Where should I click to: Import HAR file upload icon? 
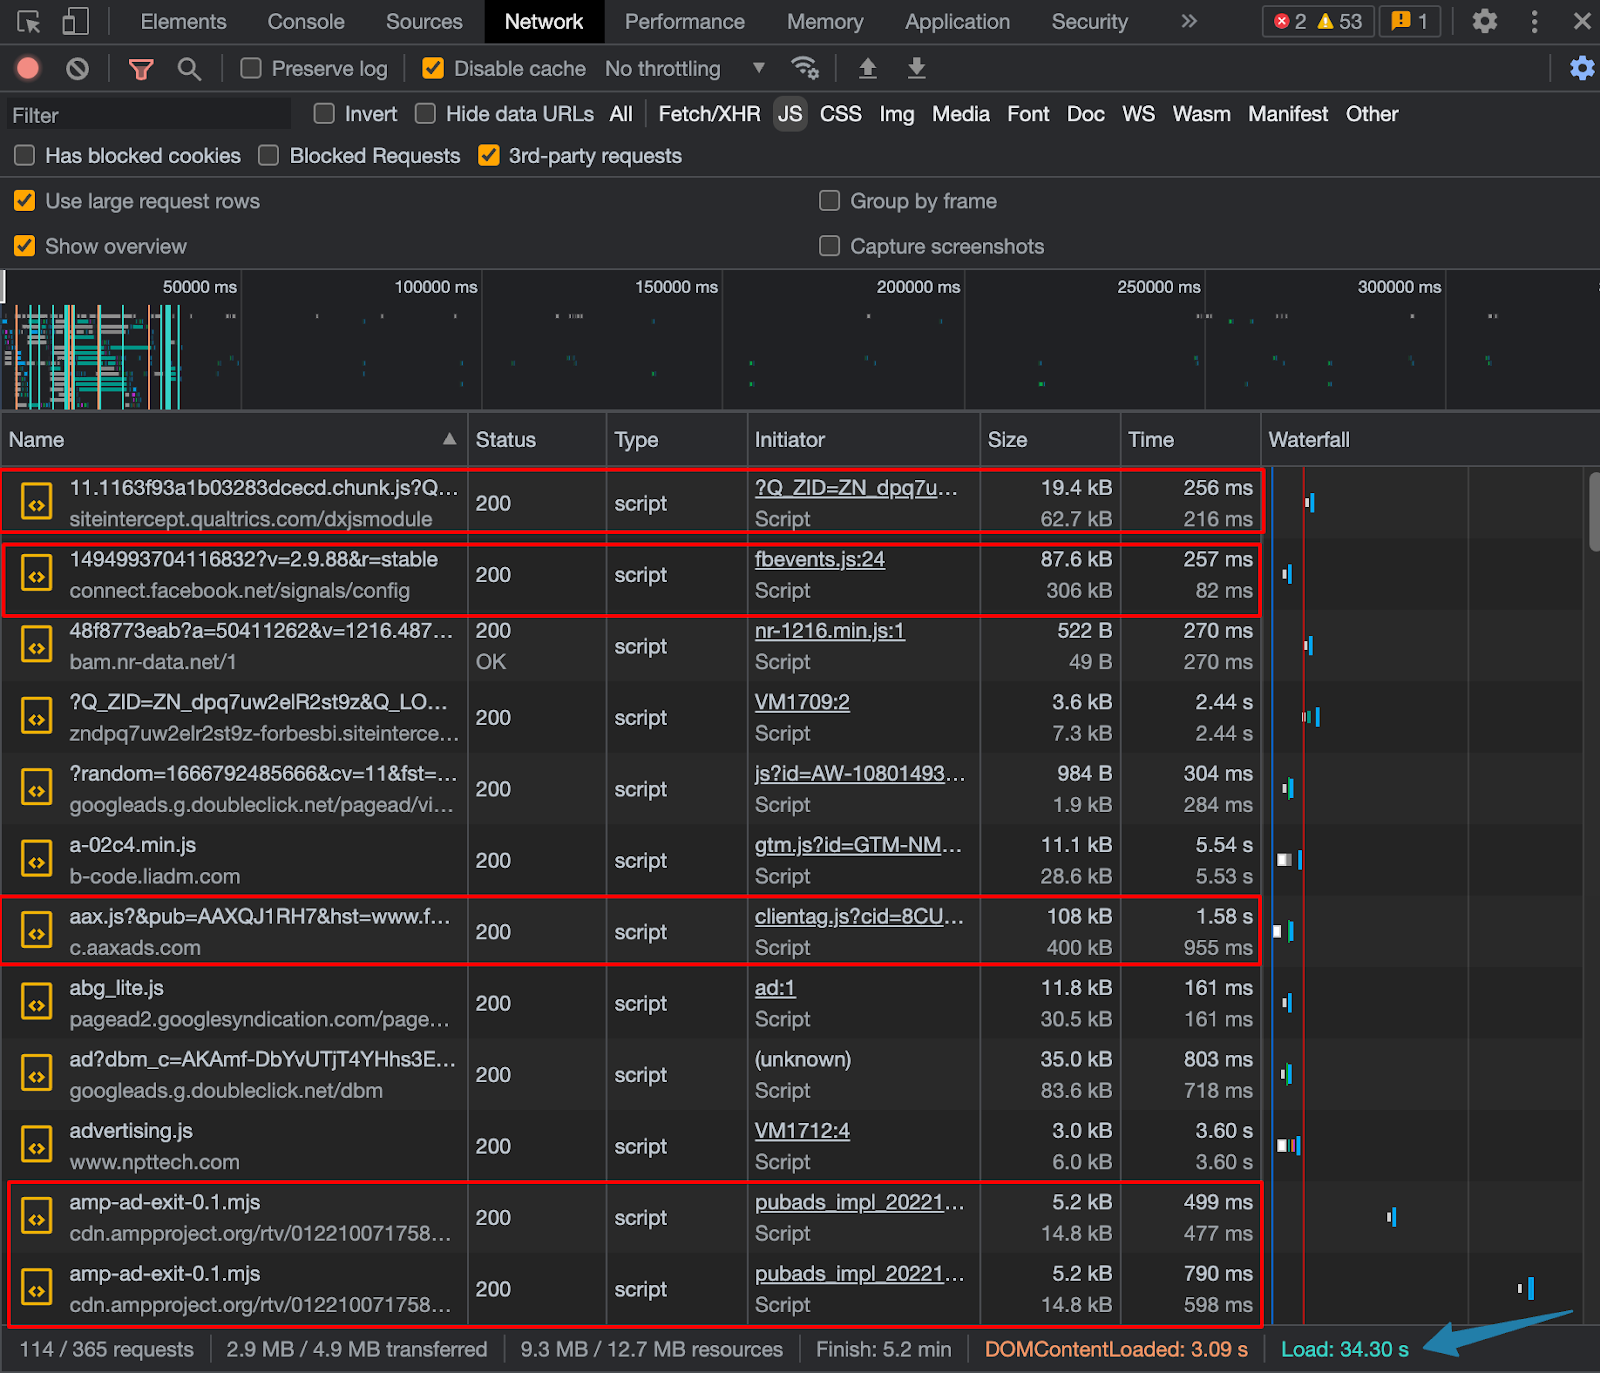tap(868, 68)
